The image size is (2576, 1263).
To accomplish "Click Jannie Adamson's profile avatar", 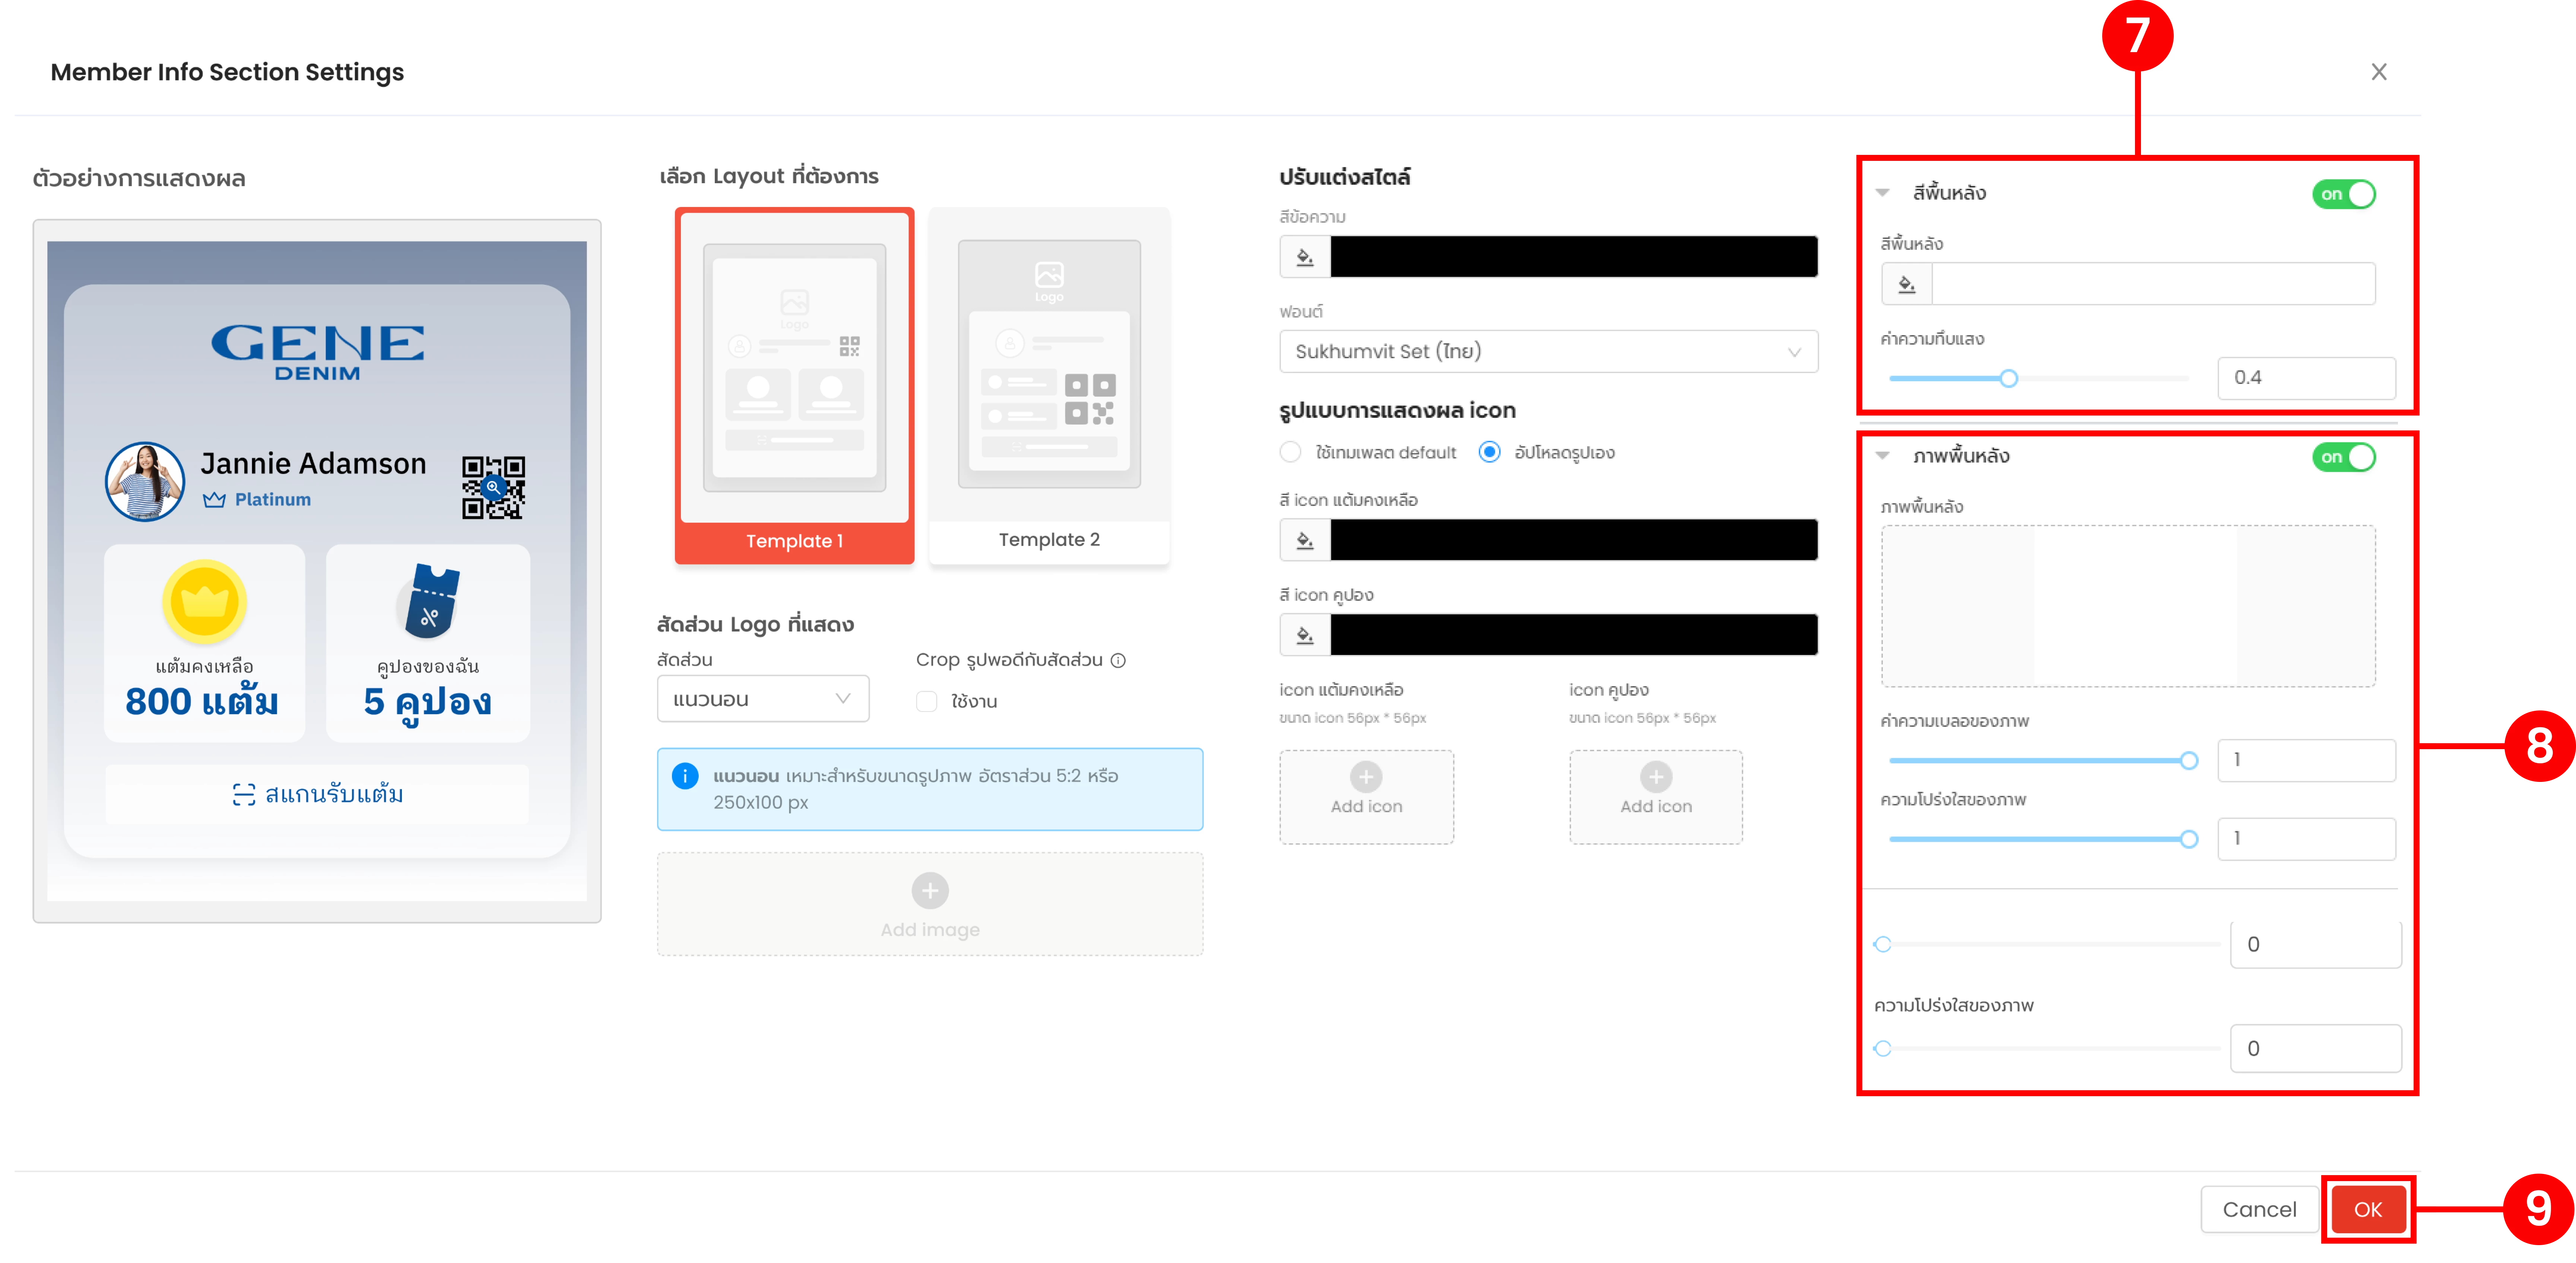I will tap(145, 481).
